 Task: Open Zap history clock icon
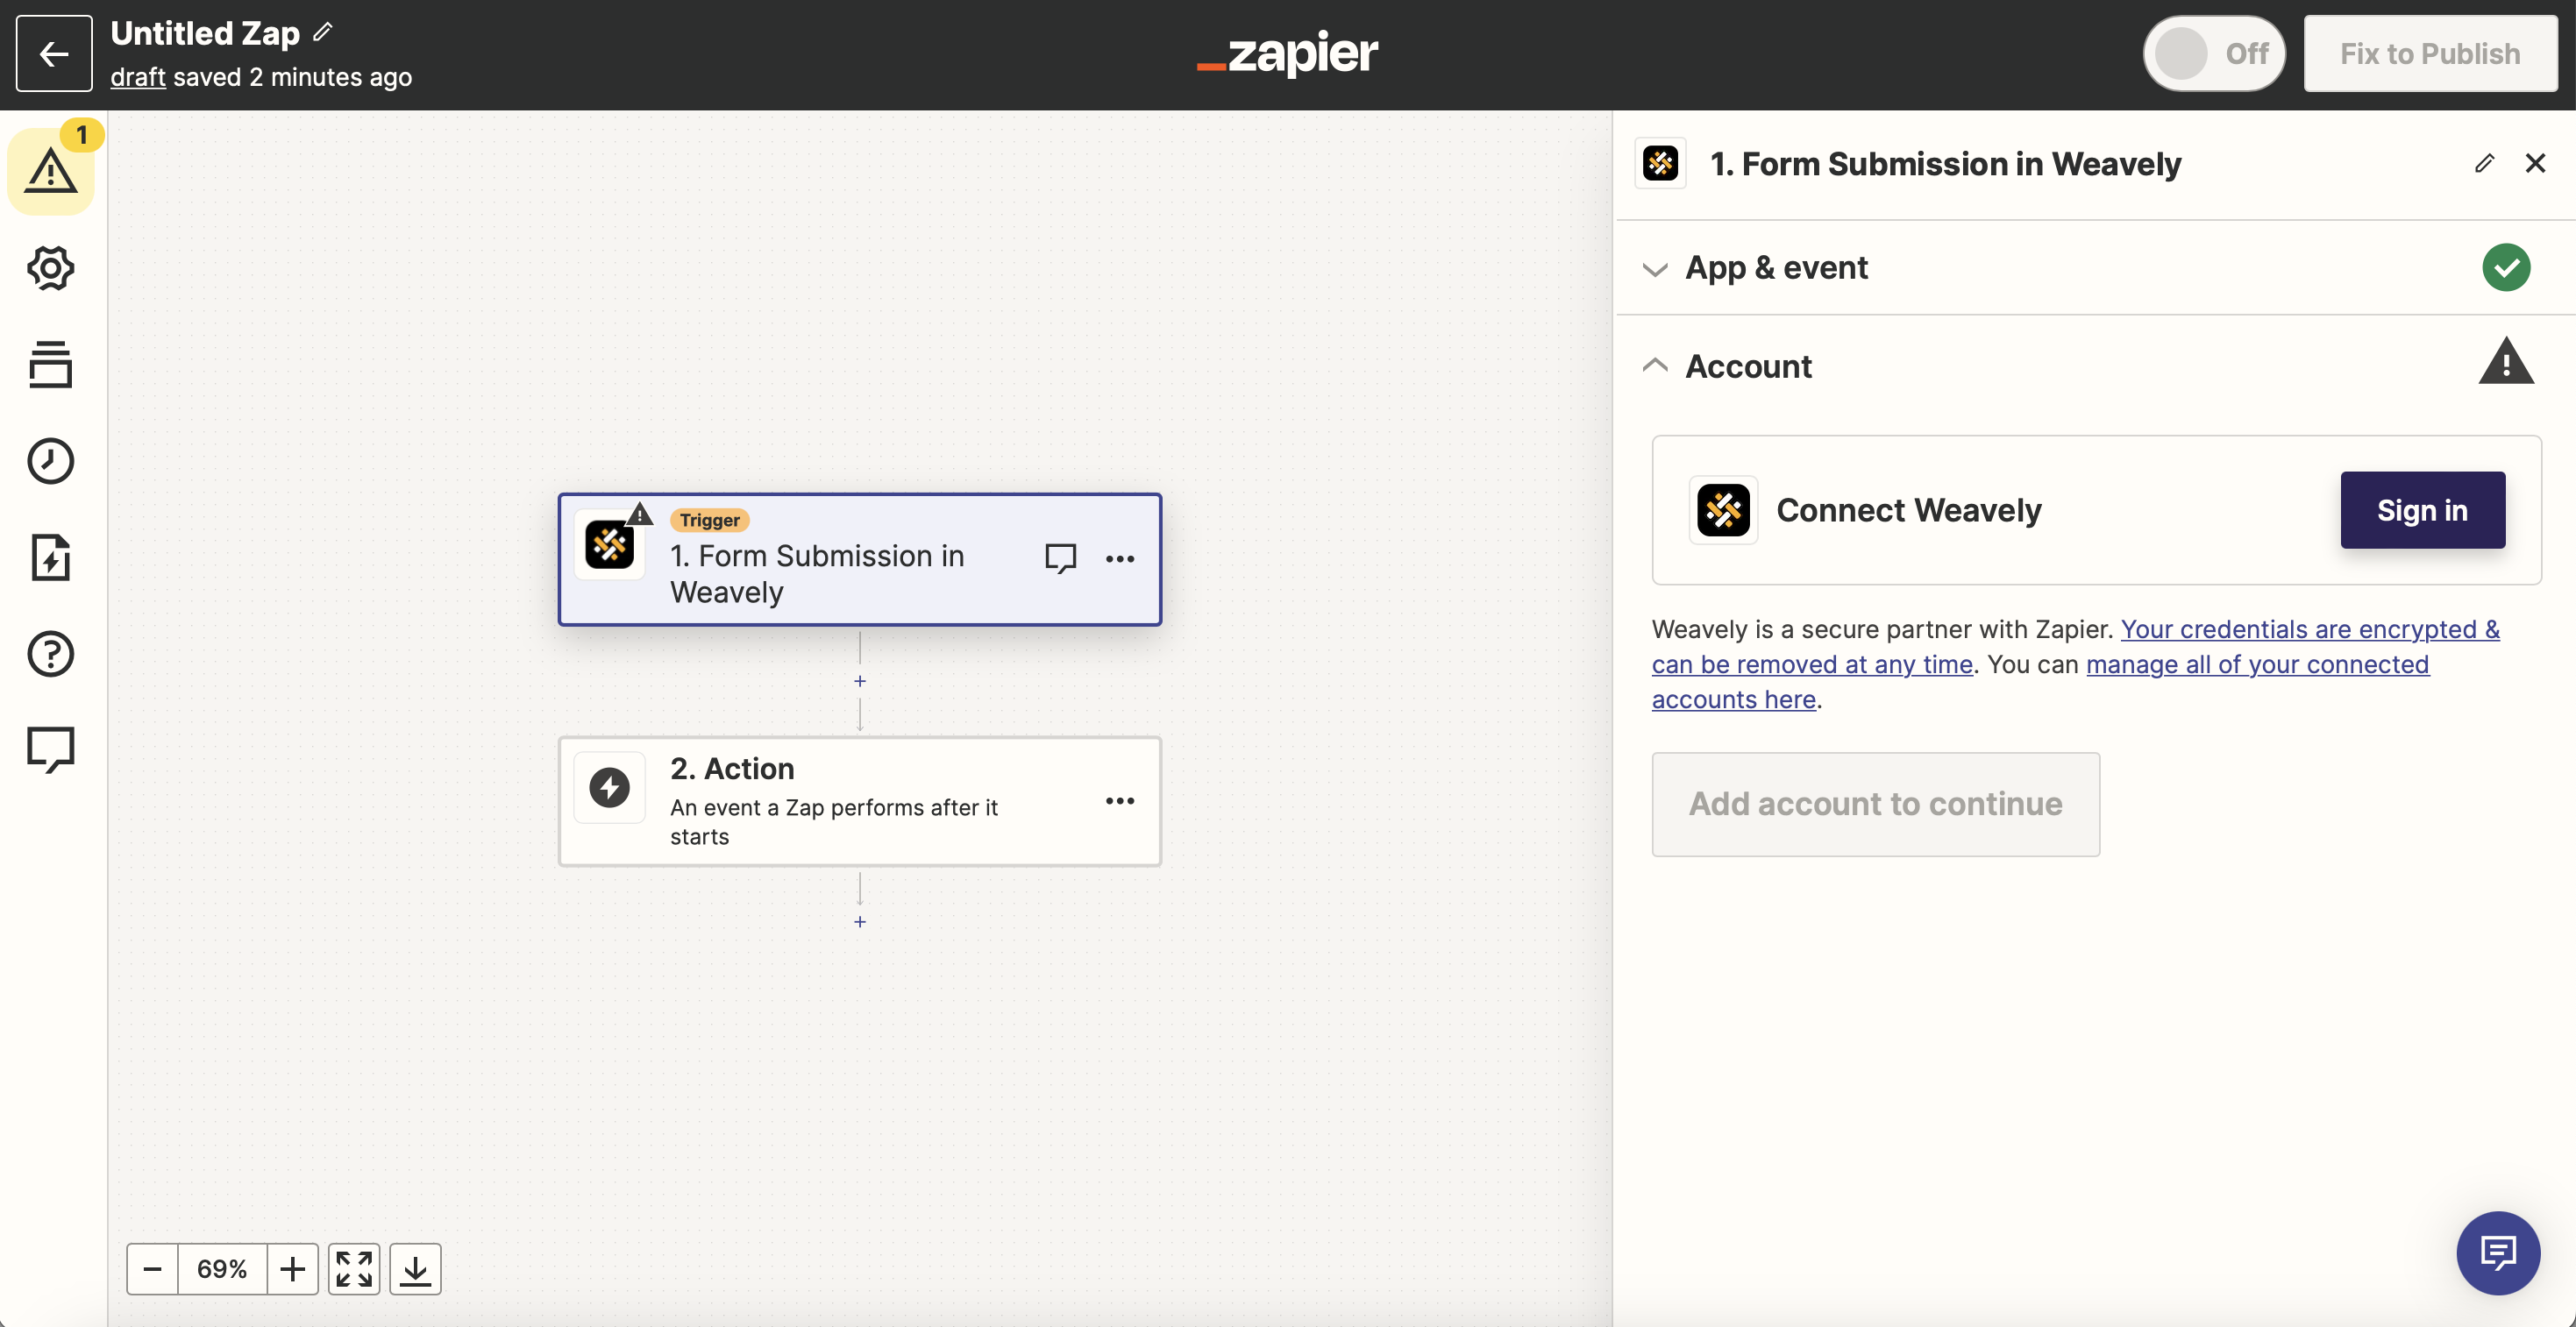[x=51, y=461]
